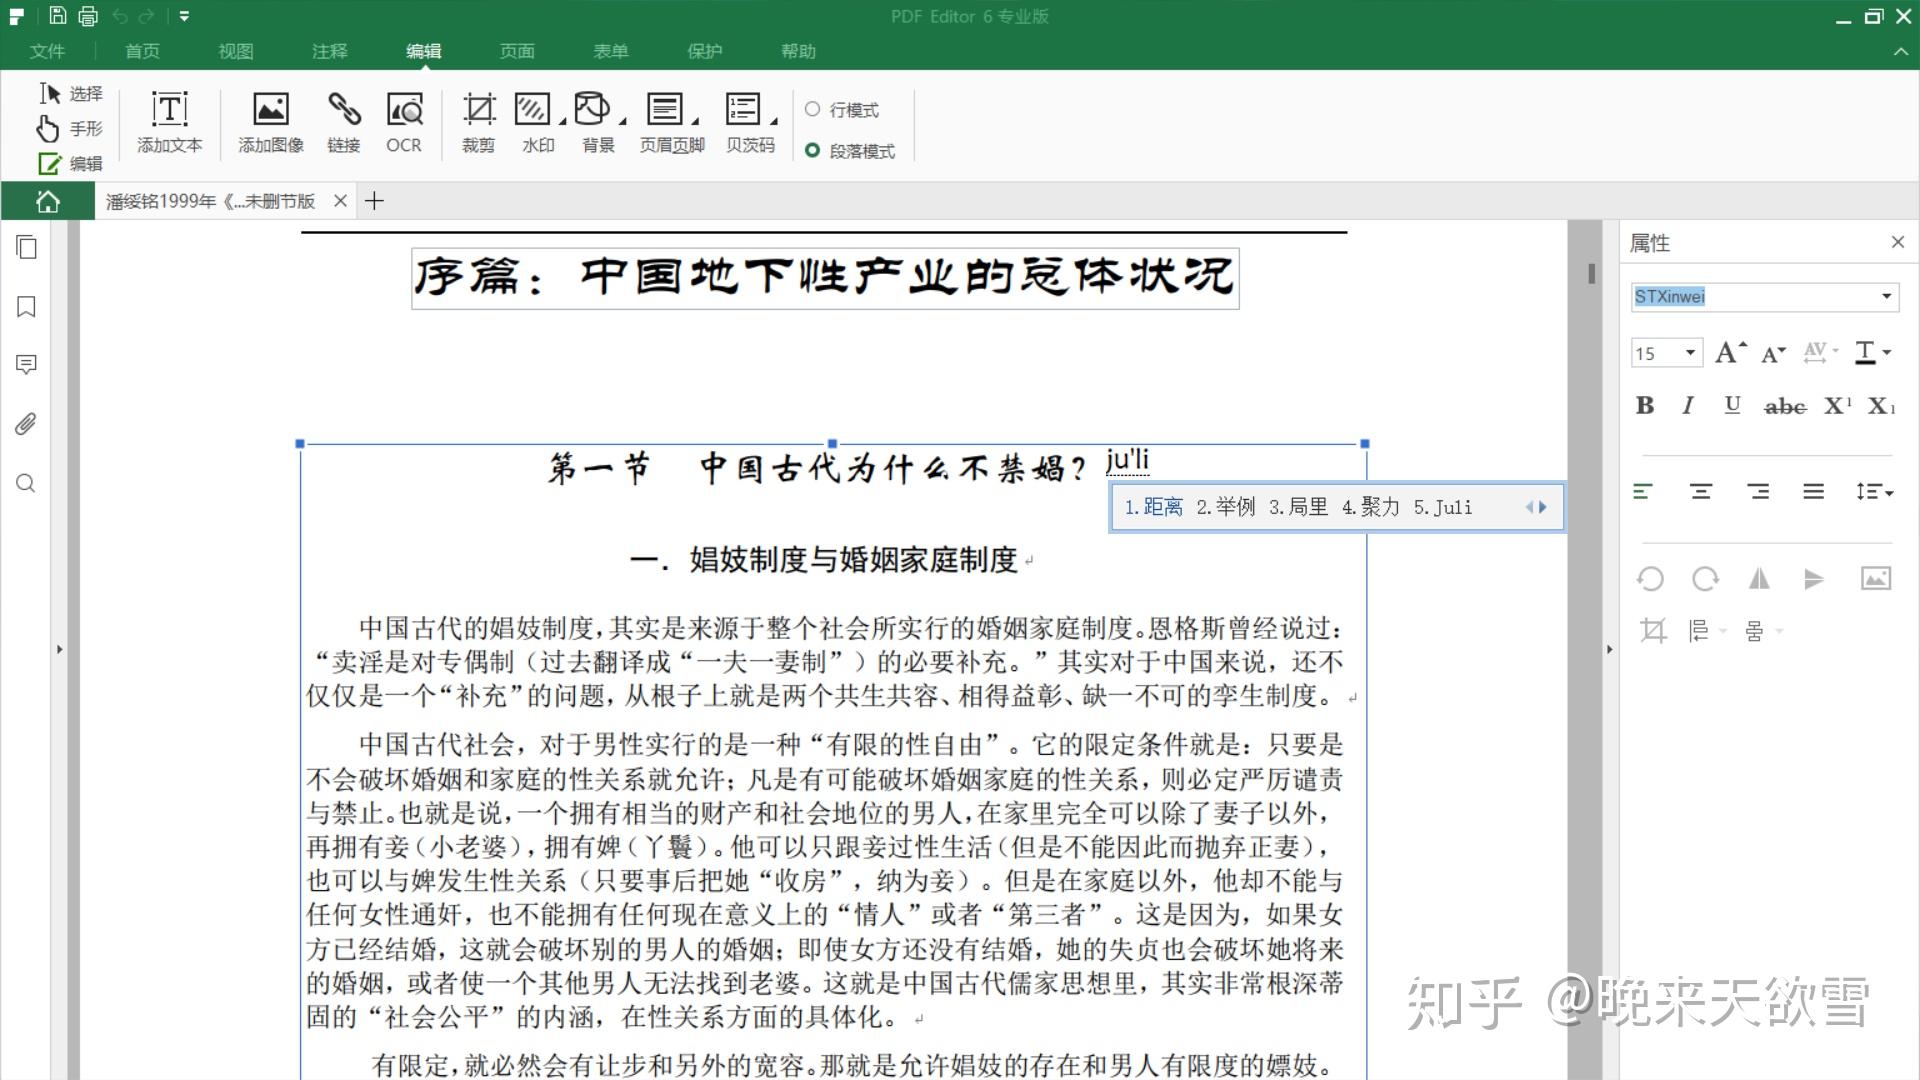The width and height of the screenshot is (1920, 1080).
Task: Center align text in properties panel
Action: [x=1701, y=491]
